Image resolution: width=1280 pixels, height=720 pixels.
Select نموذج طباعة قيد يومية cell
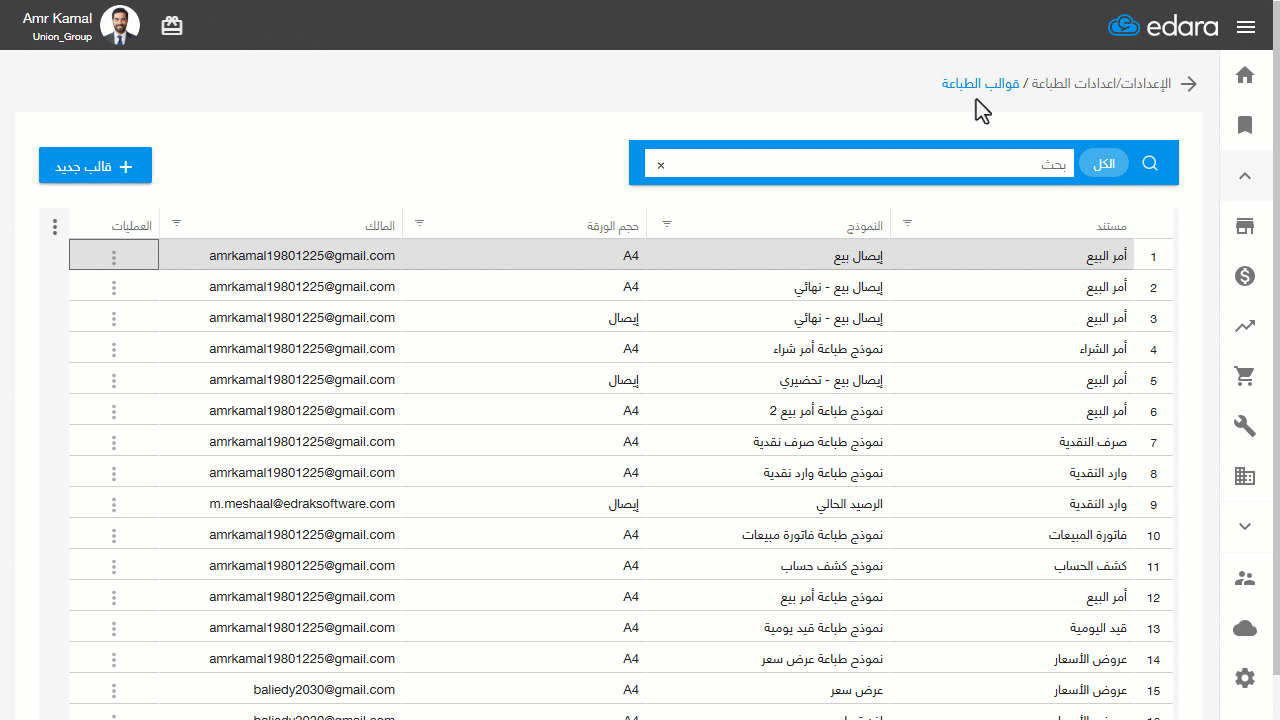click(x=768, y=628)
